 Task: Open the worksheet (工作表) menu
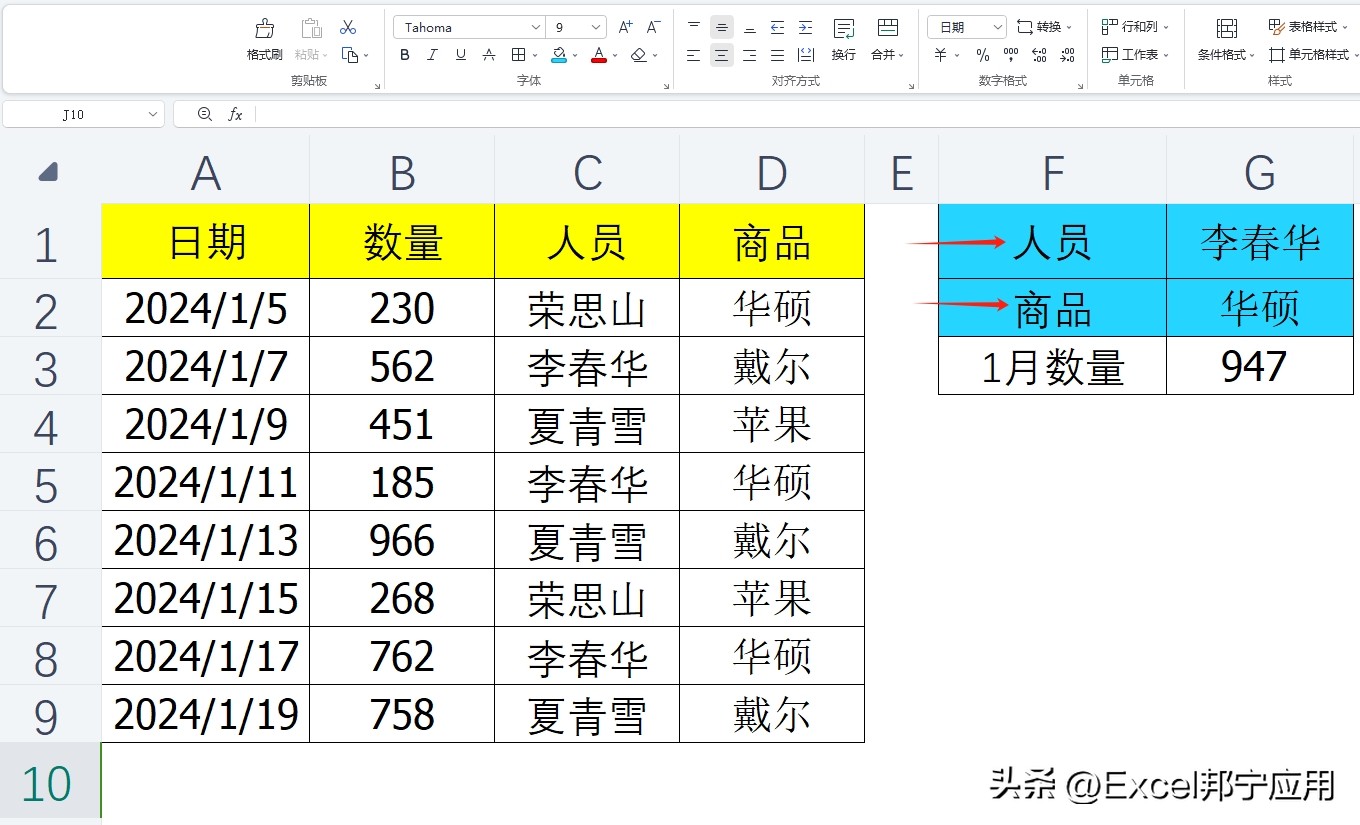(1135, 55)
